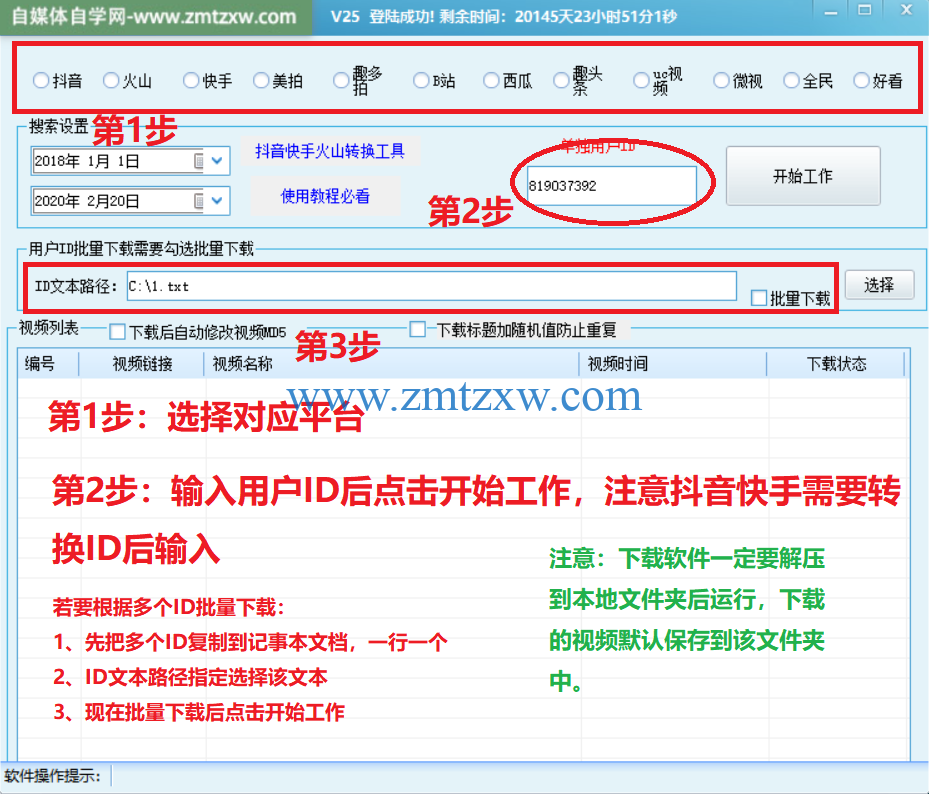
Task: Open the 抖音快手火山转换工具 link
Action: [x=330, y=151]
